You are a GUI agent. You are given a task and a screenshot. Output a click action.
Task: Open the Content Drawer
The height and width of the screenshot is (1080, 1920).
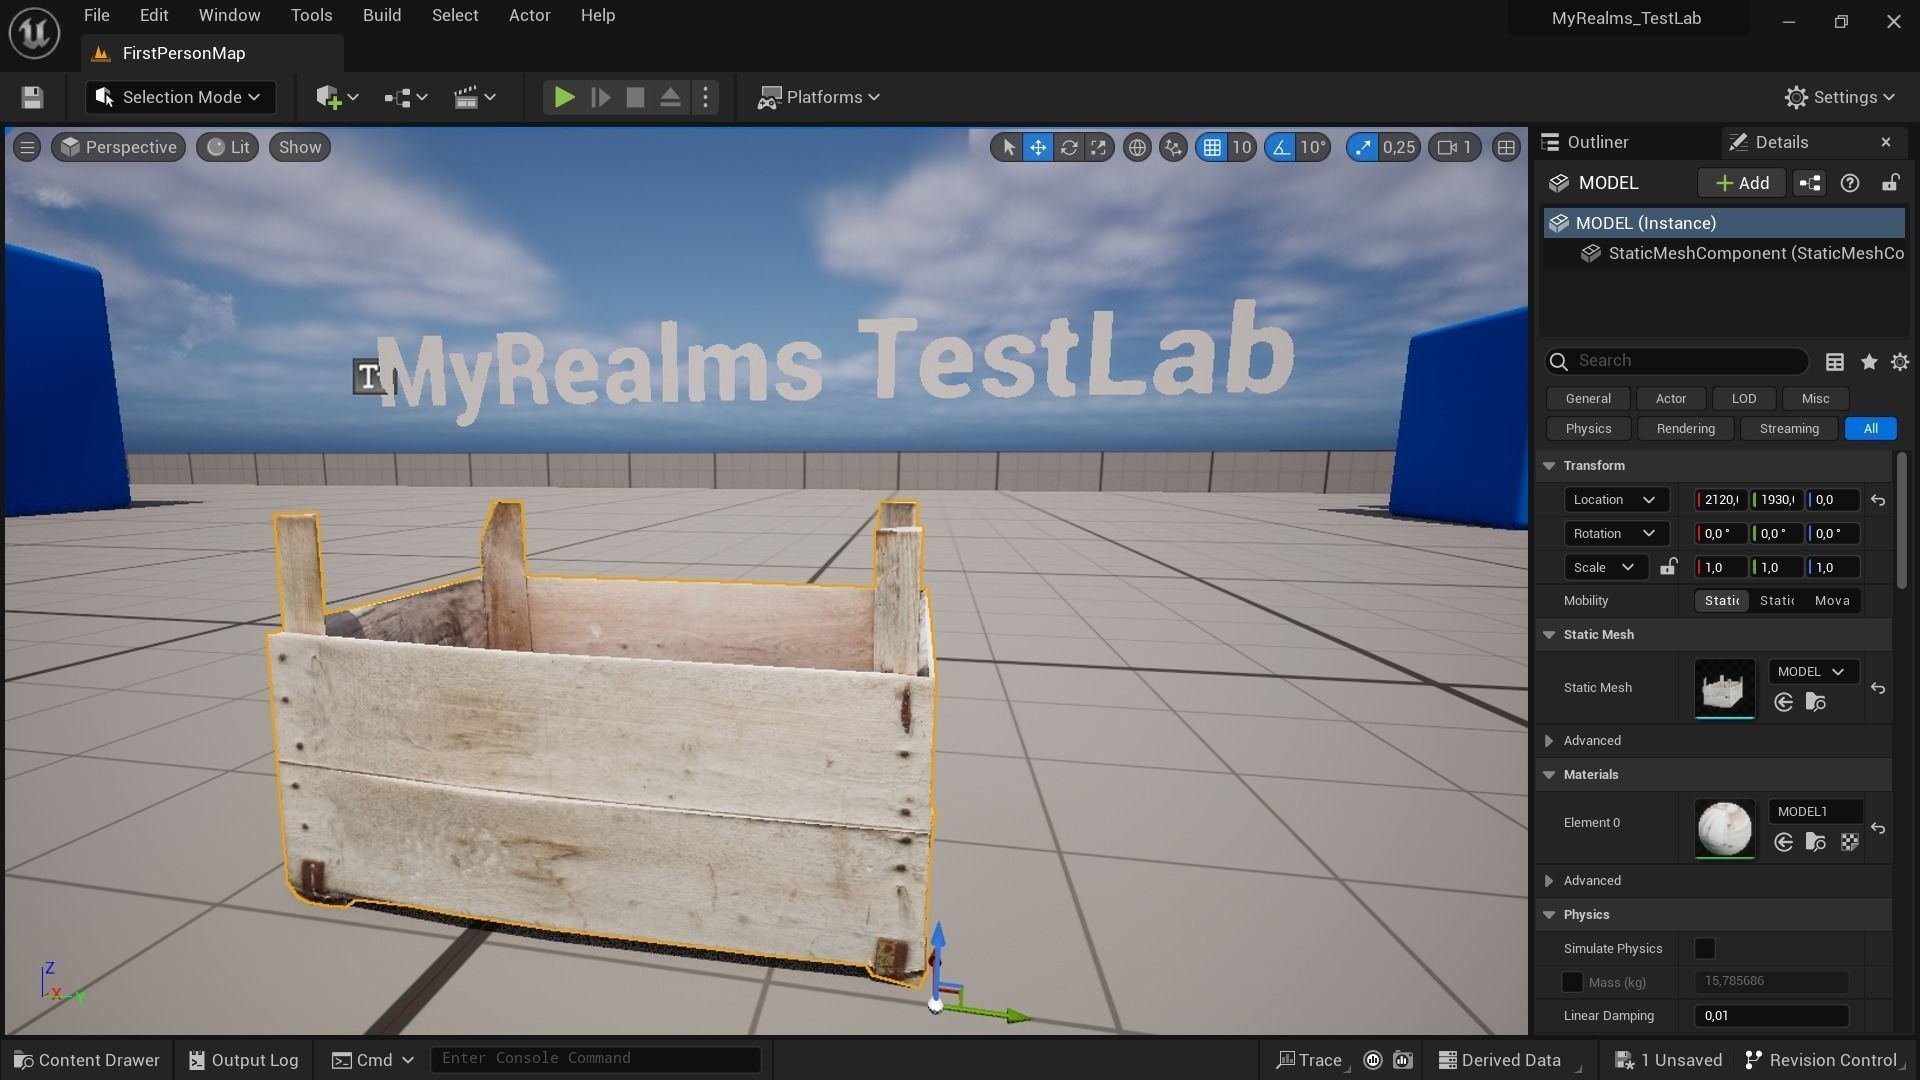[x=87, y=1060]
